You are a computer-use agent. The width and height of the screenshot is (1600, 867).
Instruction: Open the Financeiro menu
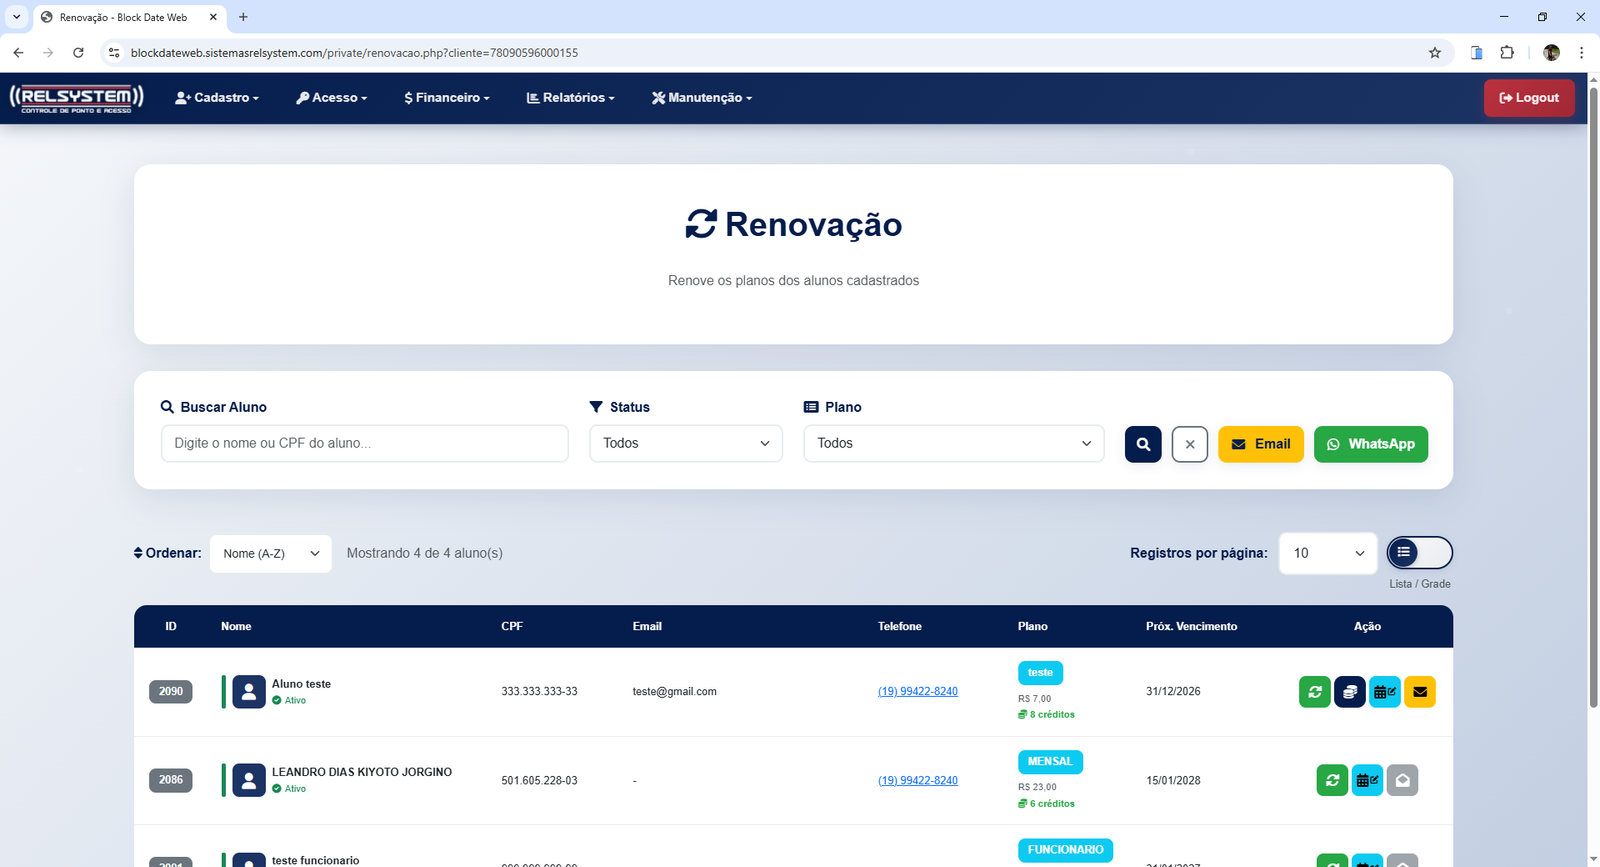(447, 98)
